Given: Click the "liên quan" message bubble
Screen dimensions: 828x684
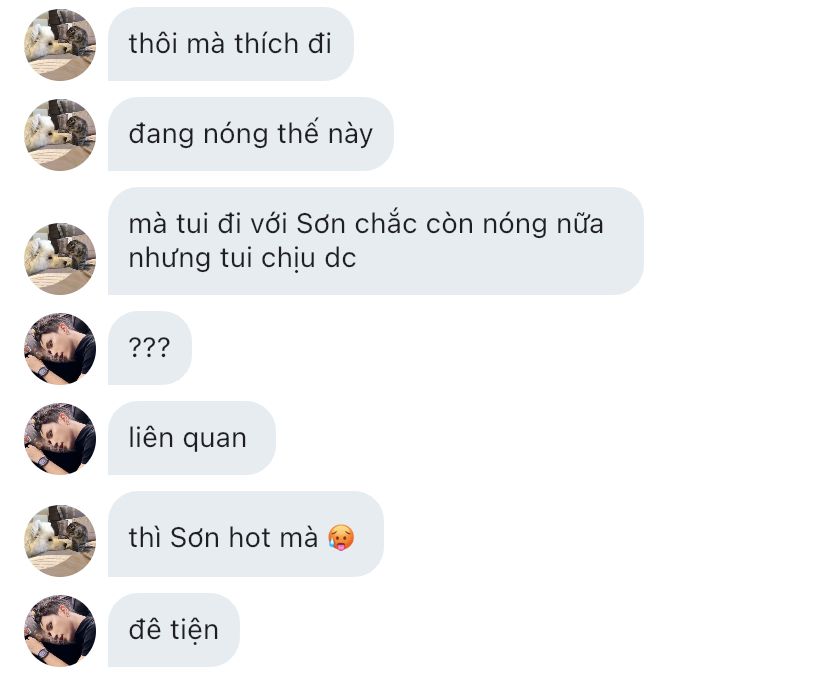Looking at the screenshot, I should click(x=192, y=438).
